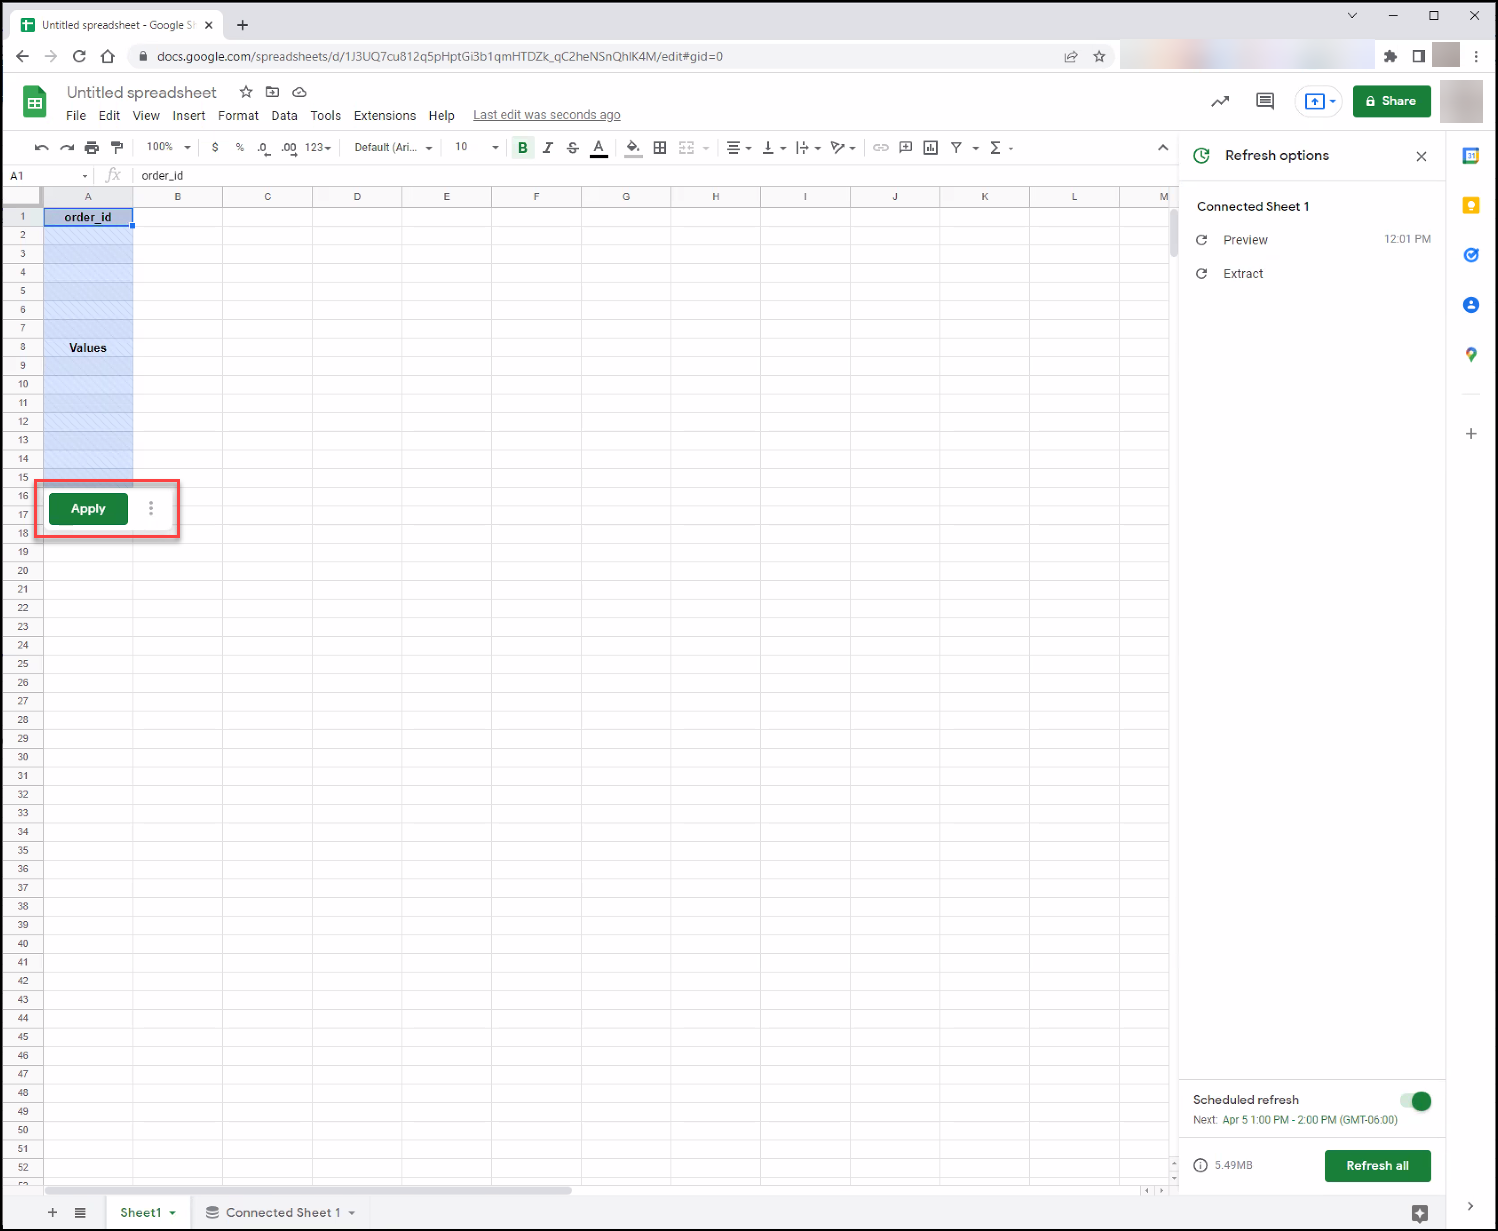Switch to Connected Sheet 1 tab
1498x1231 pixels.
281,1212
